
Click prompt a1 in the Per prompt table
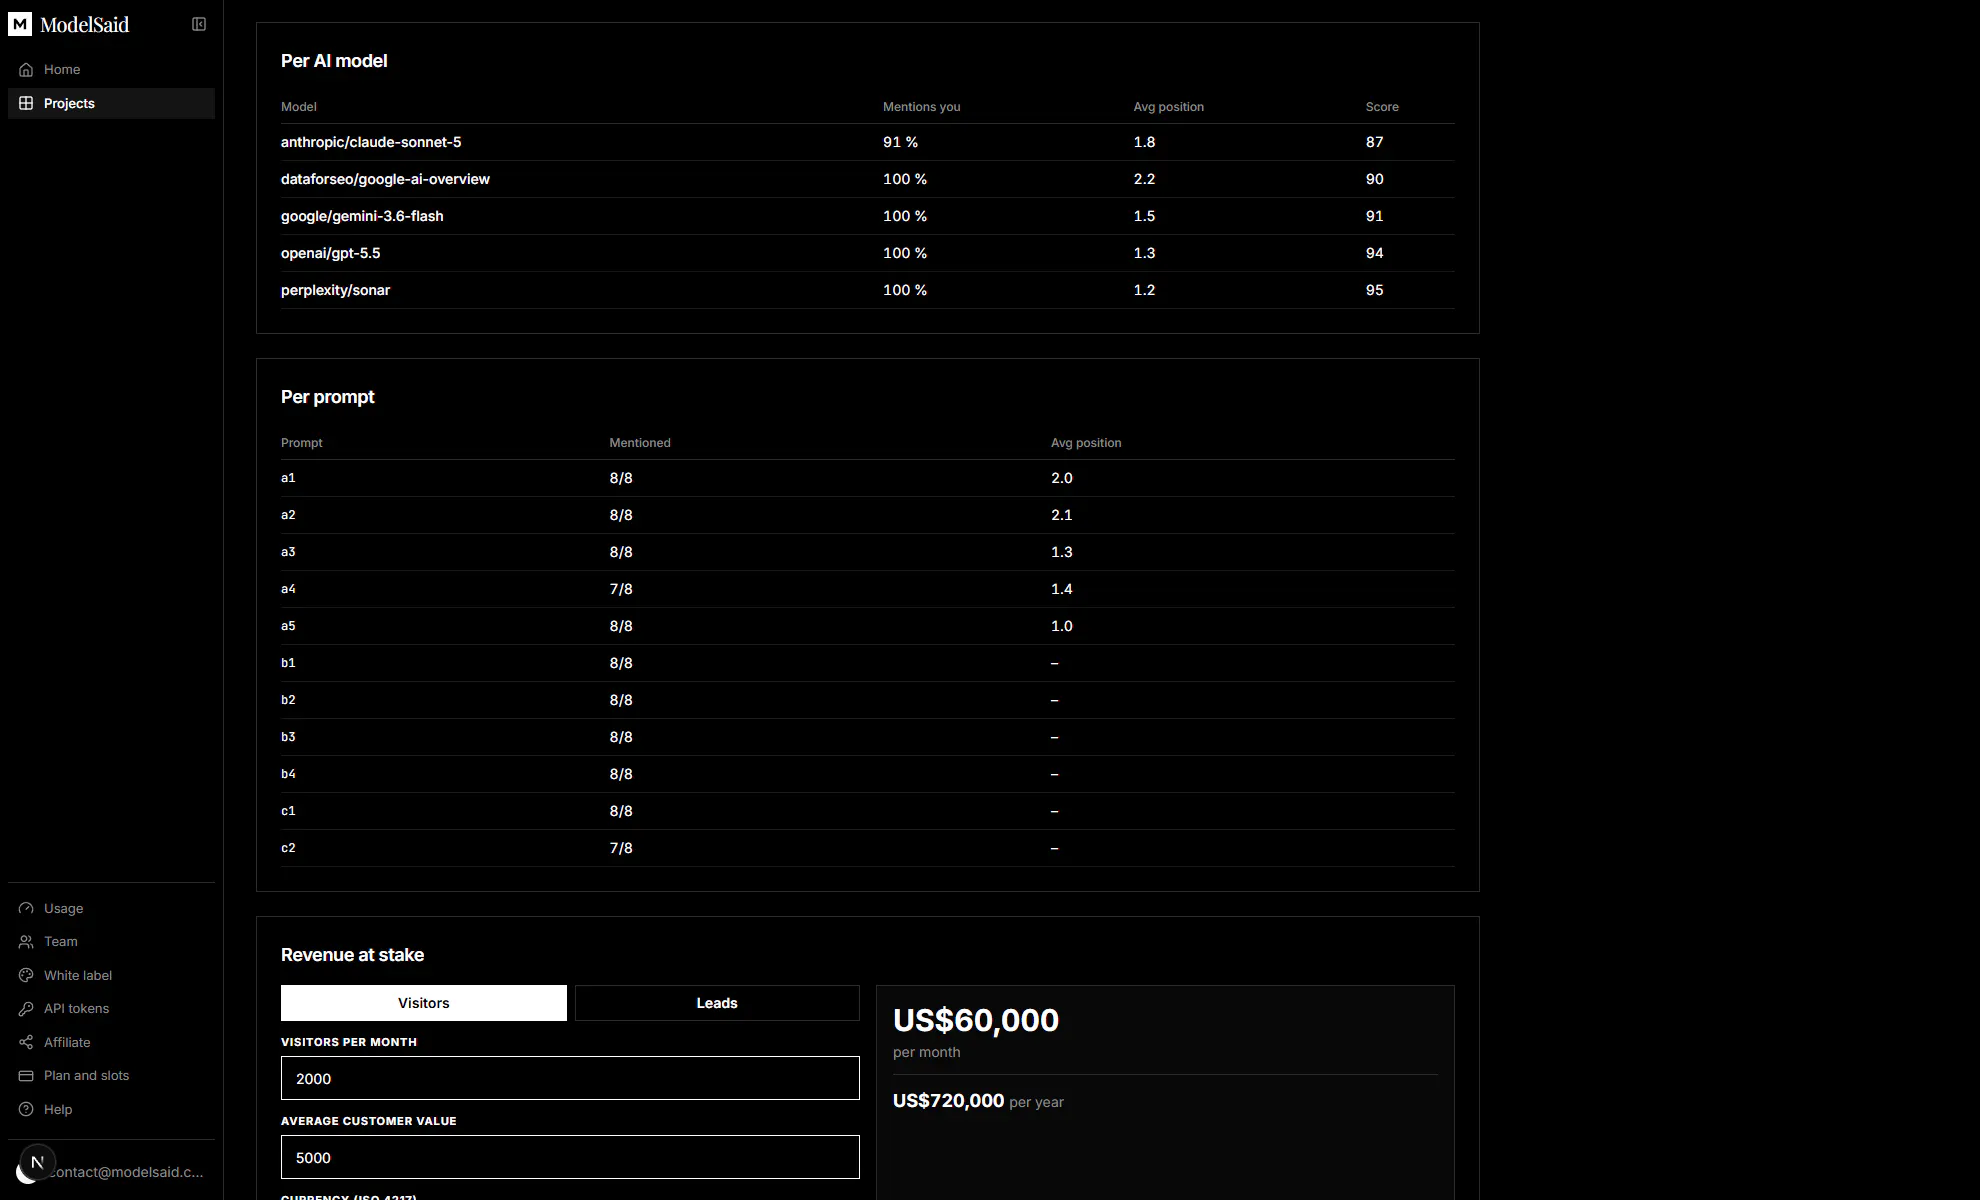(288, 478)
